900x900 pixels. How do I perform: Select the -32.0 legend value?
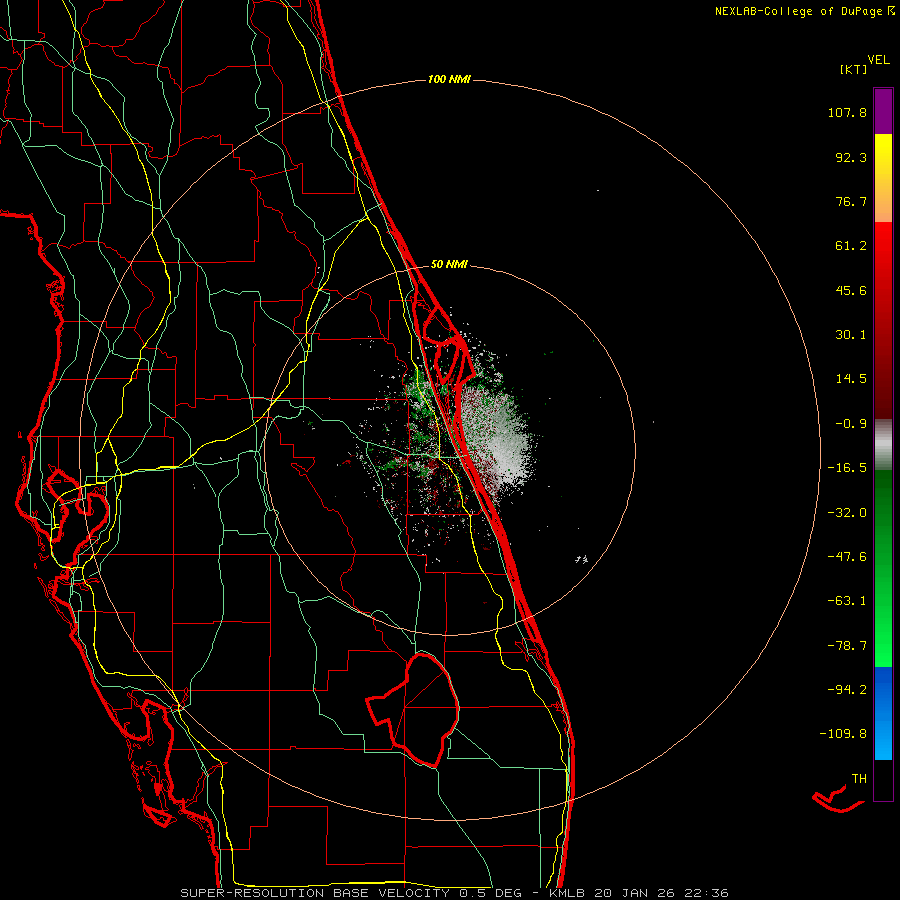point(847,513)
